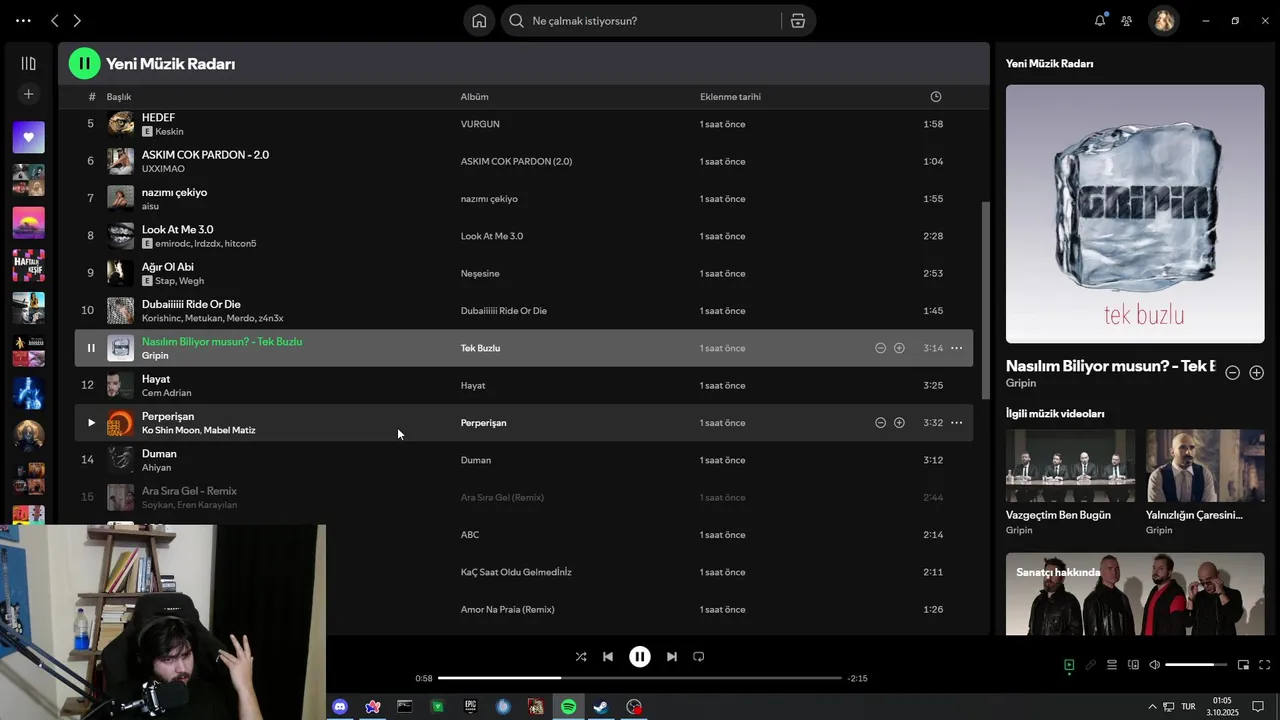
Task: Click the Home icon
Action: [479, 21]
